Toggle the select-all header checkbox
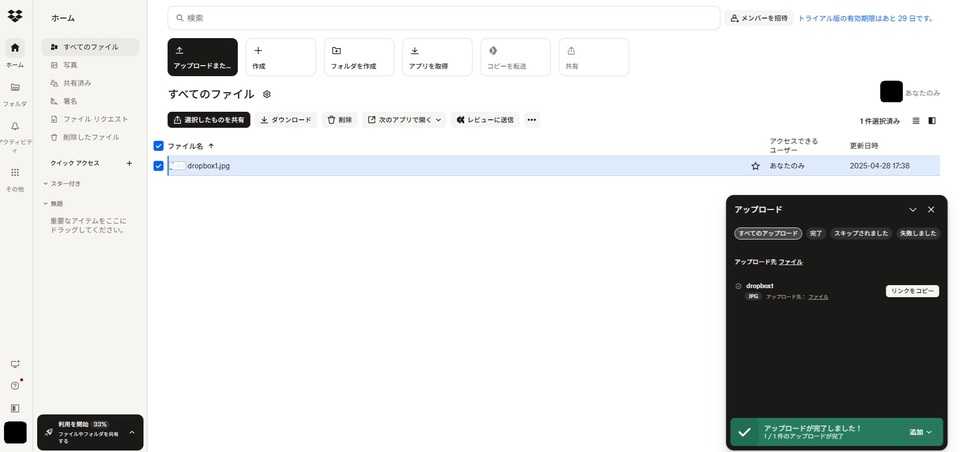960x452 pixels. click(158, 146)
